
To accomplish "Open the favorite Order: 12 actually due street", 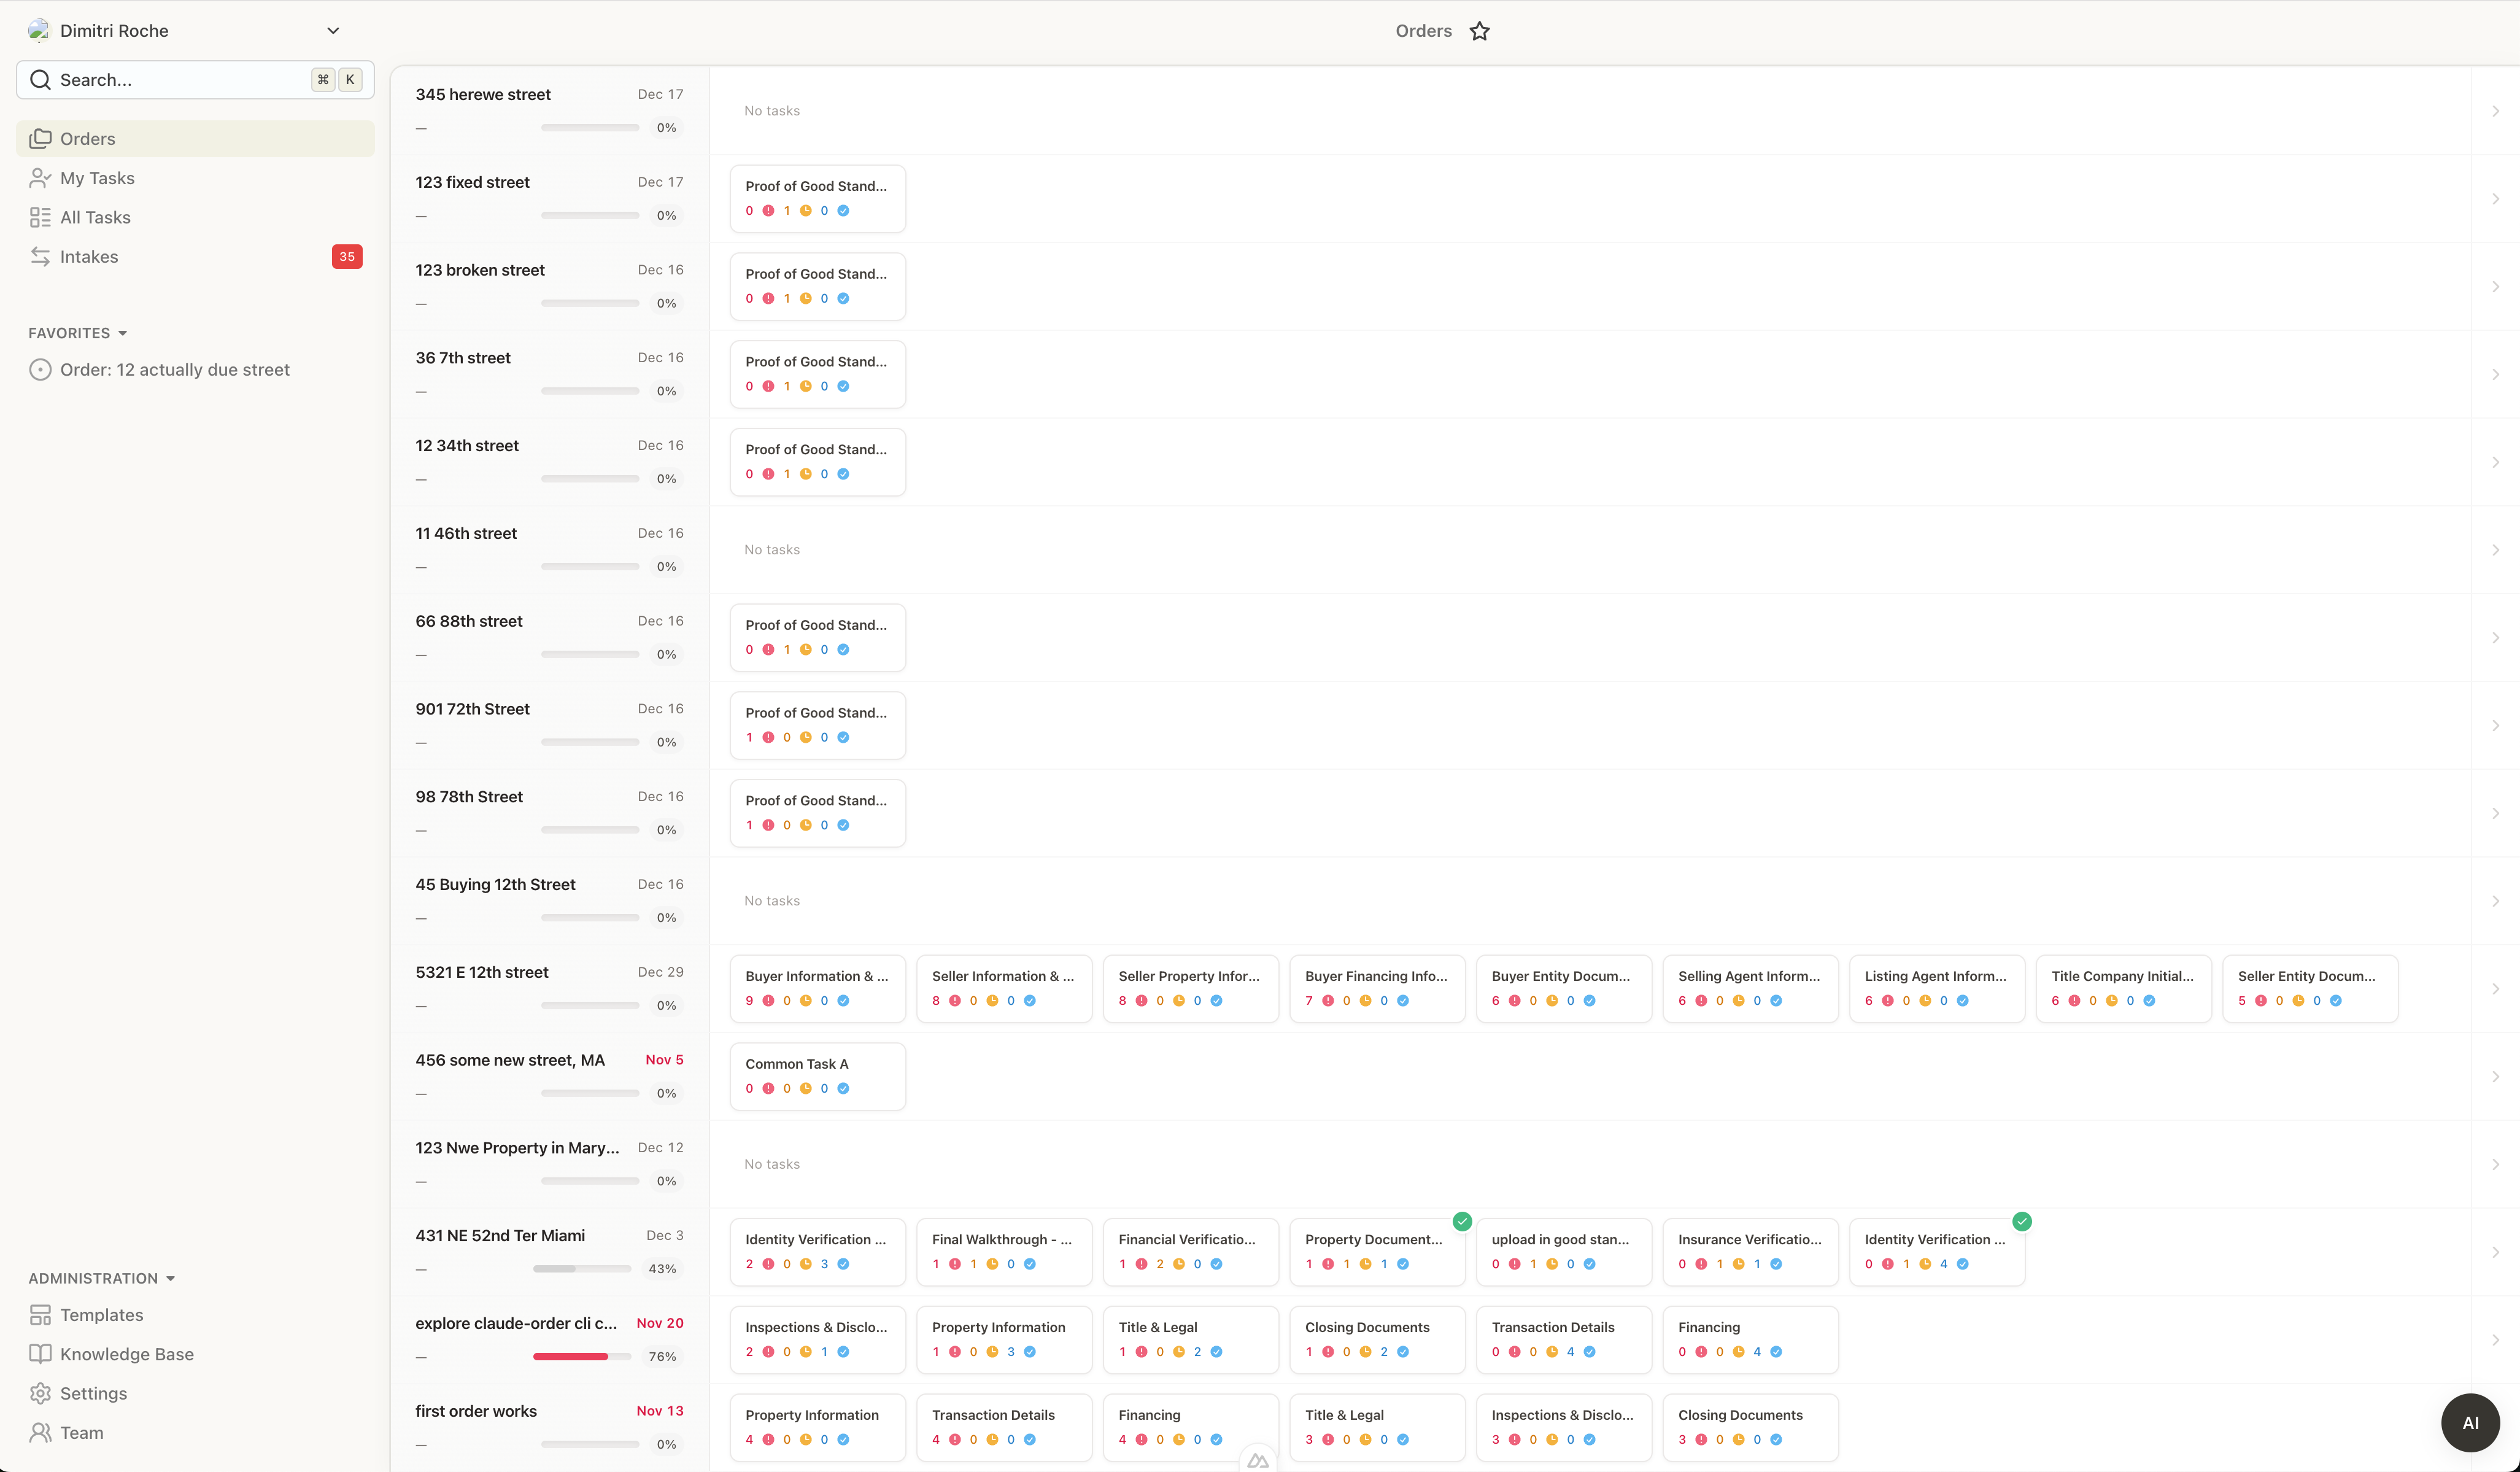I will 174,370.
